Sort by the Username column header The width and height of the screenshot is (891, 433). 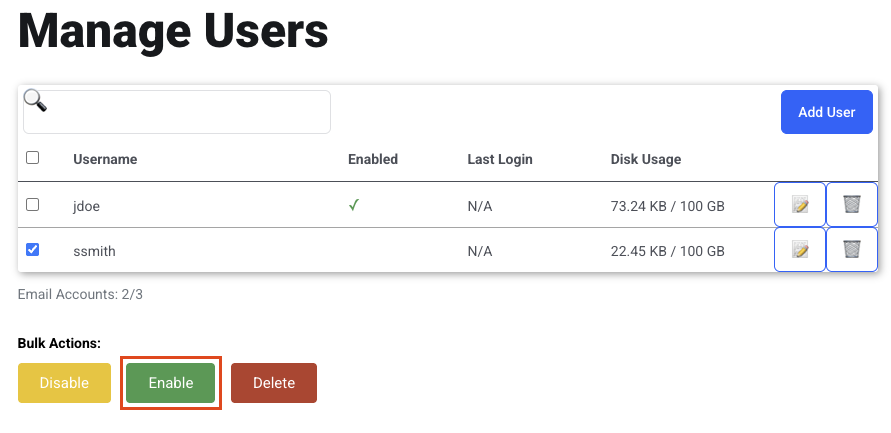coord(105,159)
